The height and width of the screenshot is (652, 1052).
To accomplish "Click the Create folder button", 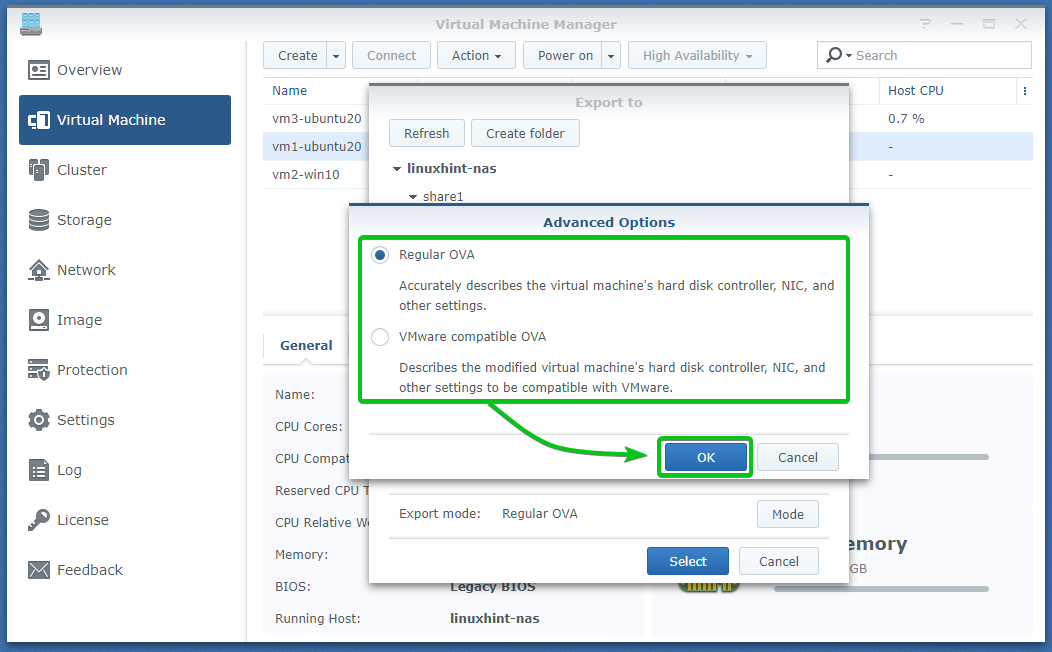I will (525, 133).
